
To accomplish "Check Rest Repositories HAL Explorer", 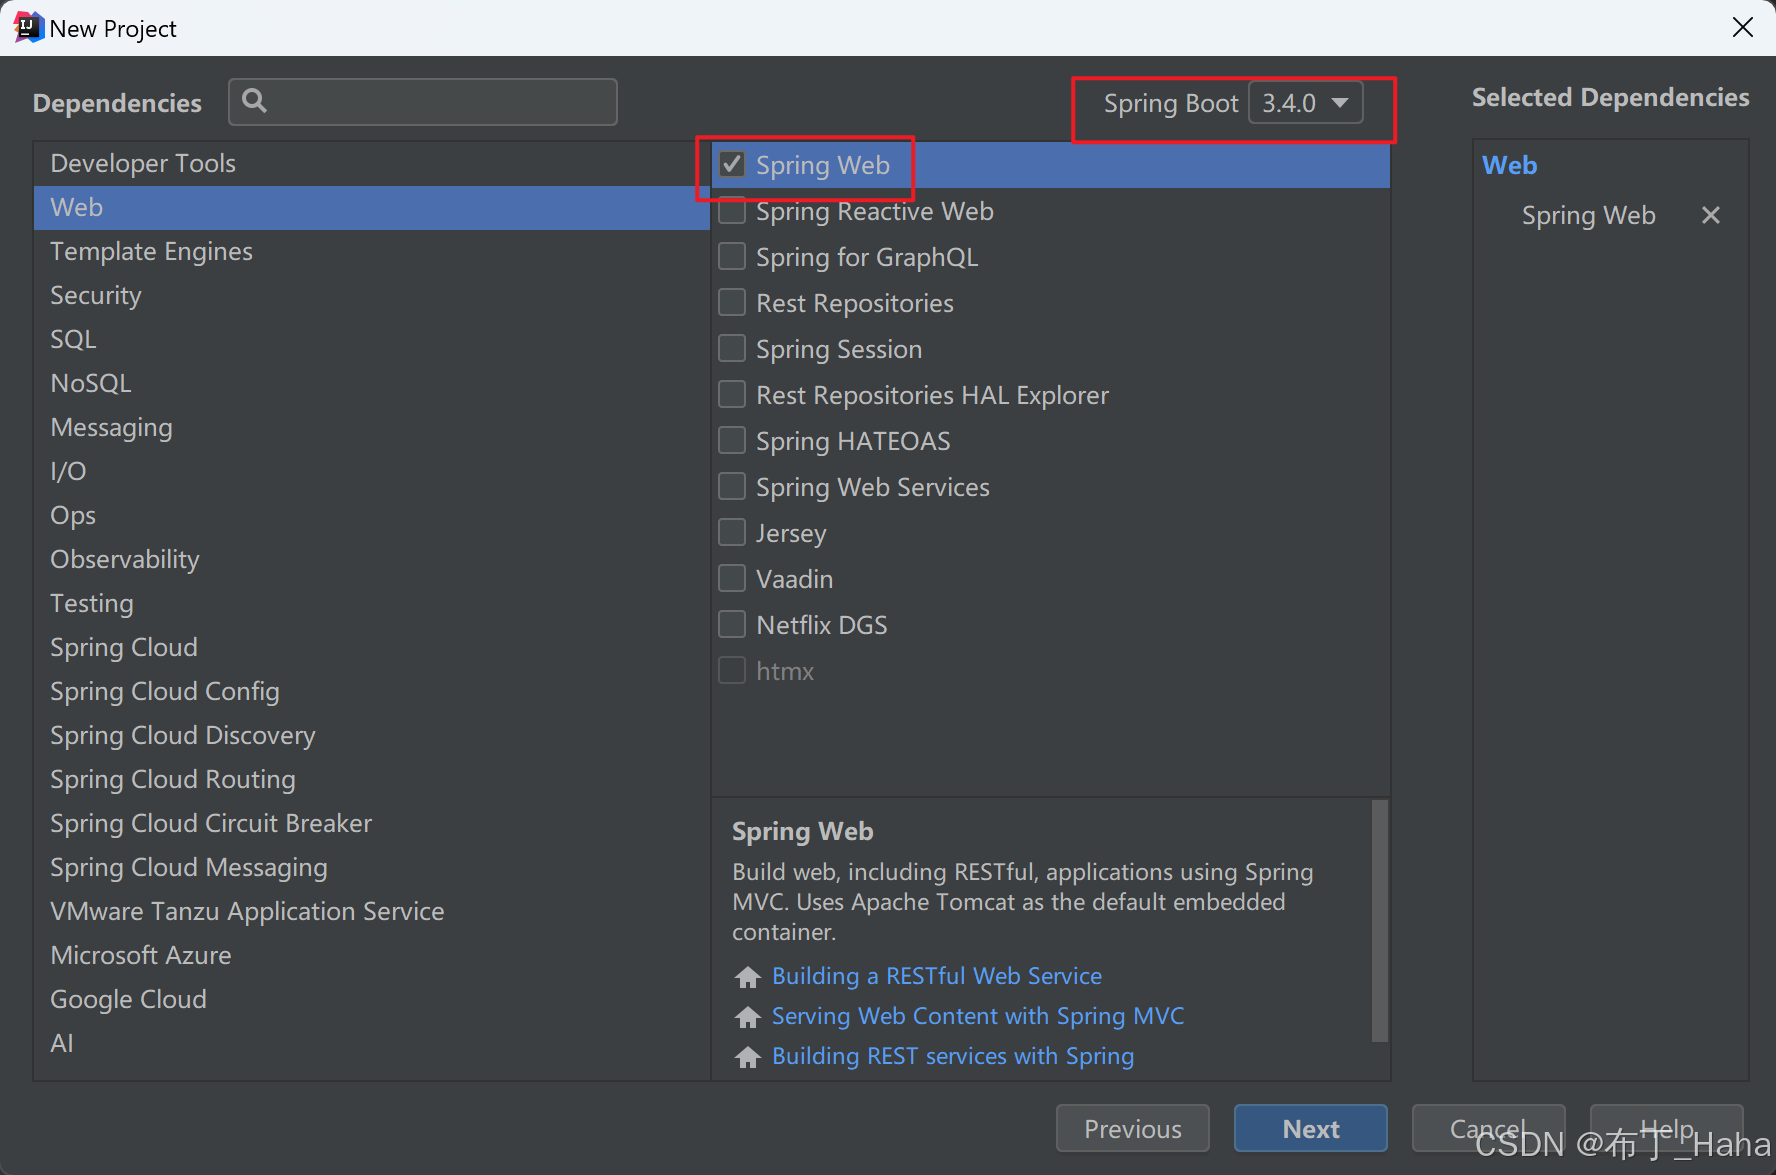I will point(732,395).
